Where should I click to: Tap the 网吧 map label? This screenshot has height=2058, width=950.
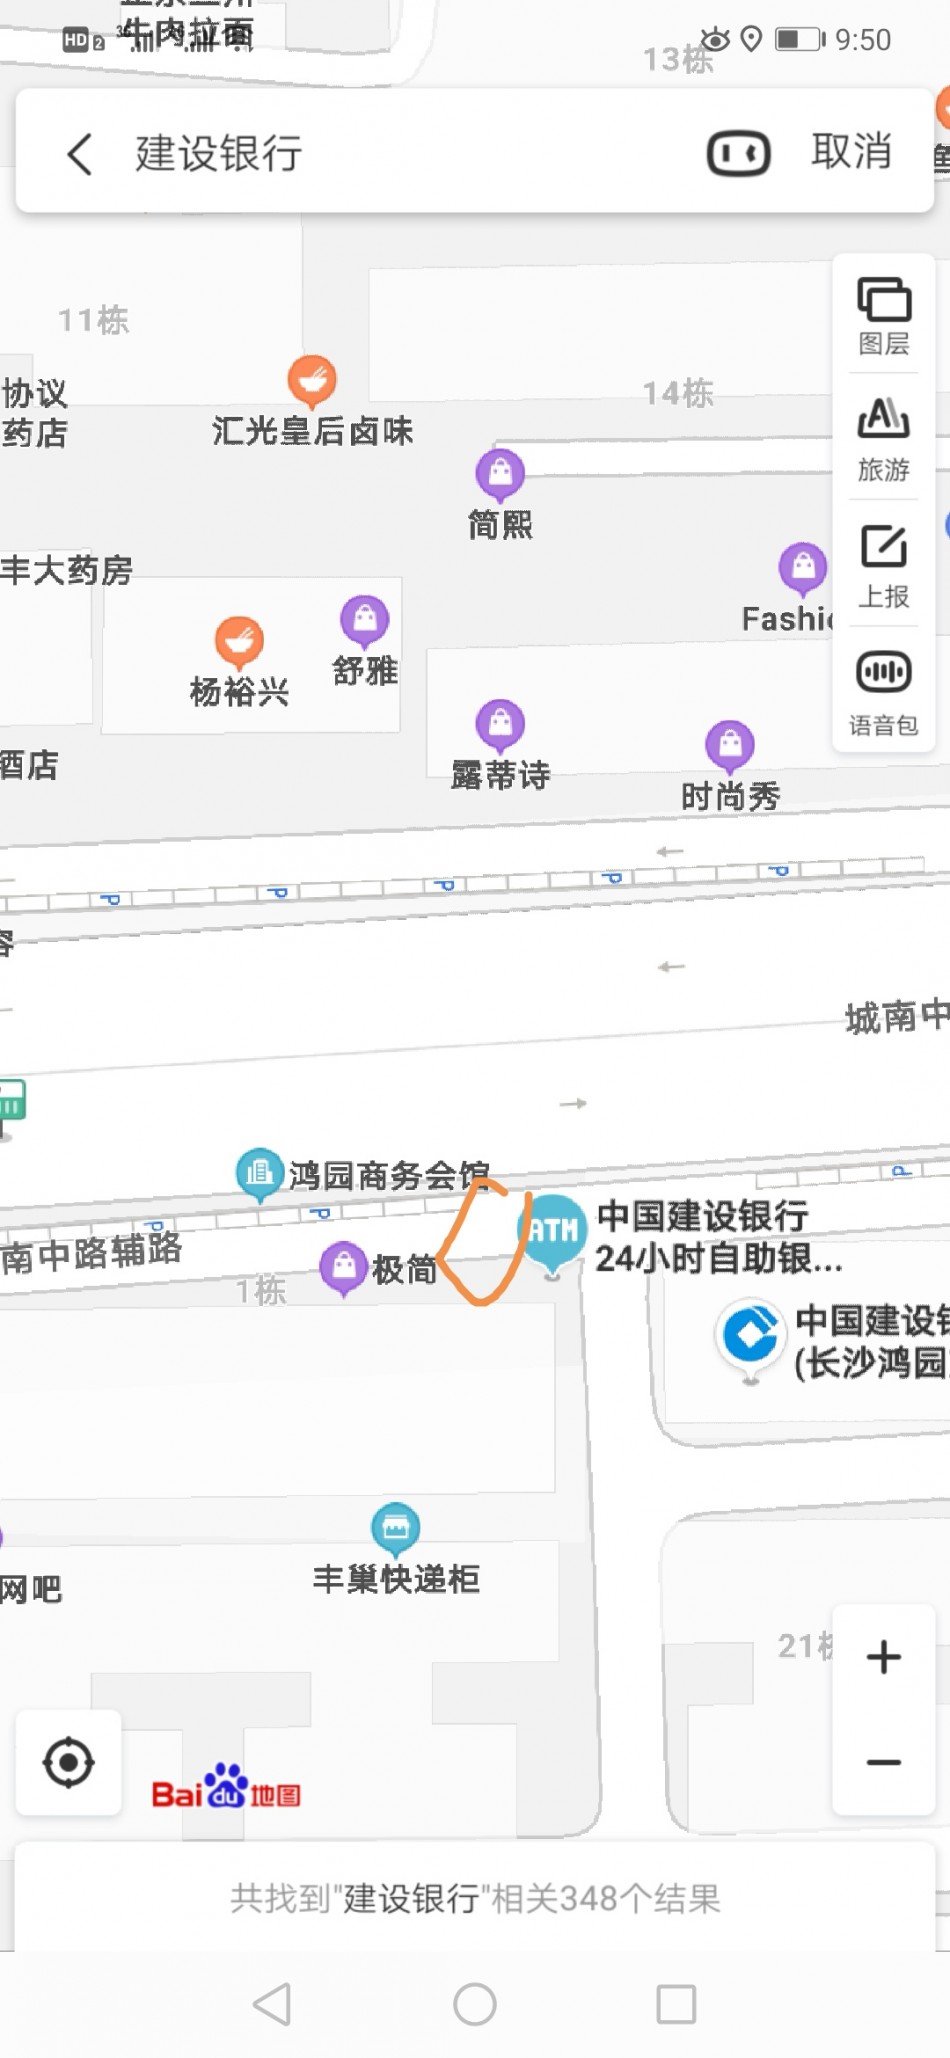pos(31,1588)
